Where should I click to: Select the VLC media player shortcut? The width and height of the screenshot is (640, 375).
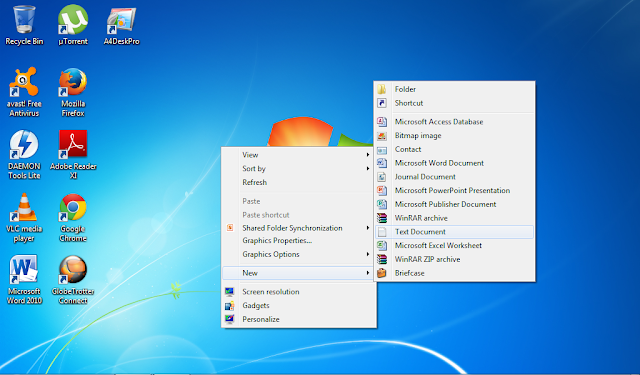[x=24, y=217]
